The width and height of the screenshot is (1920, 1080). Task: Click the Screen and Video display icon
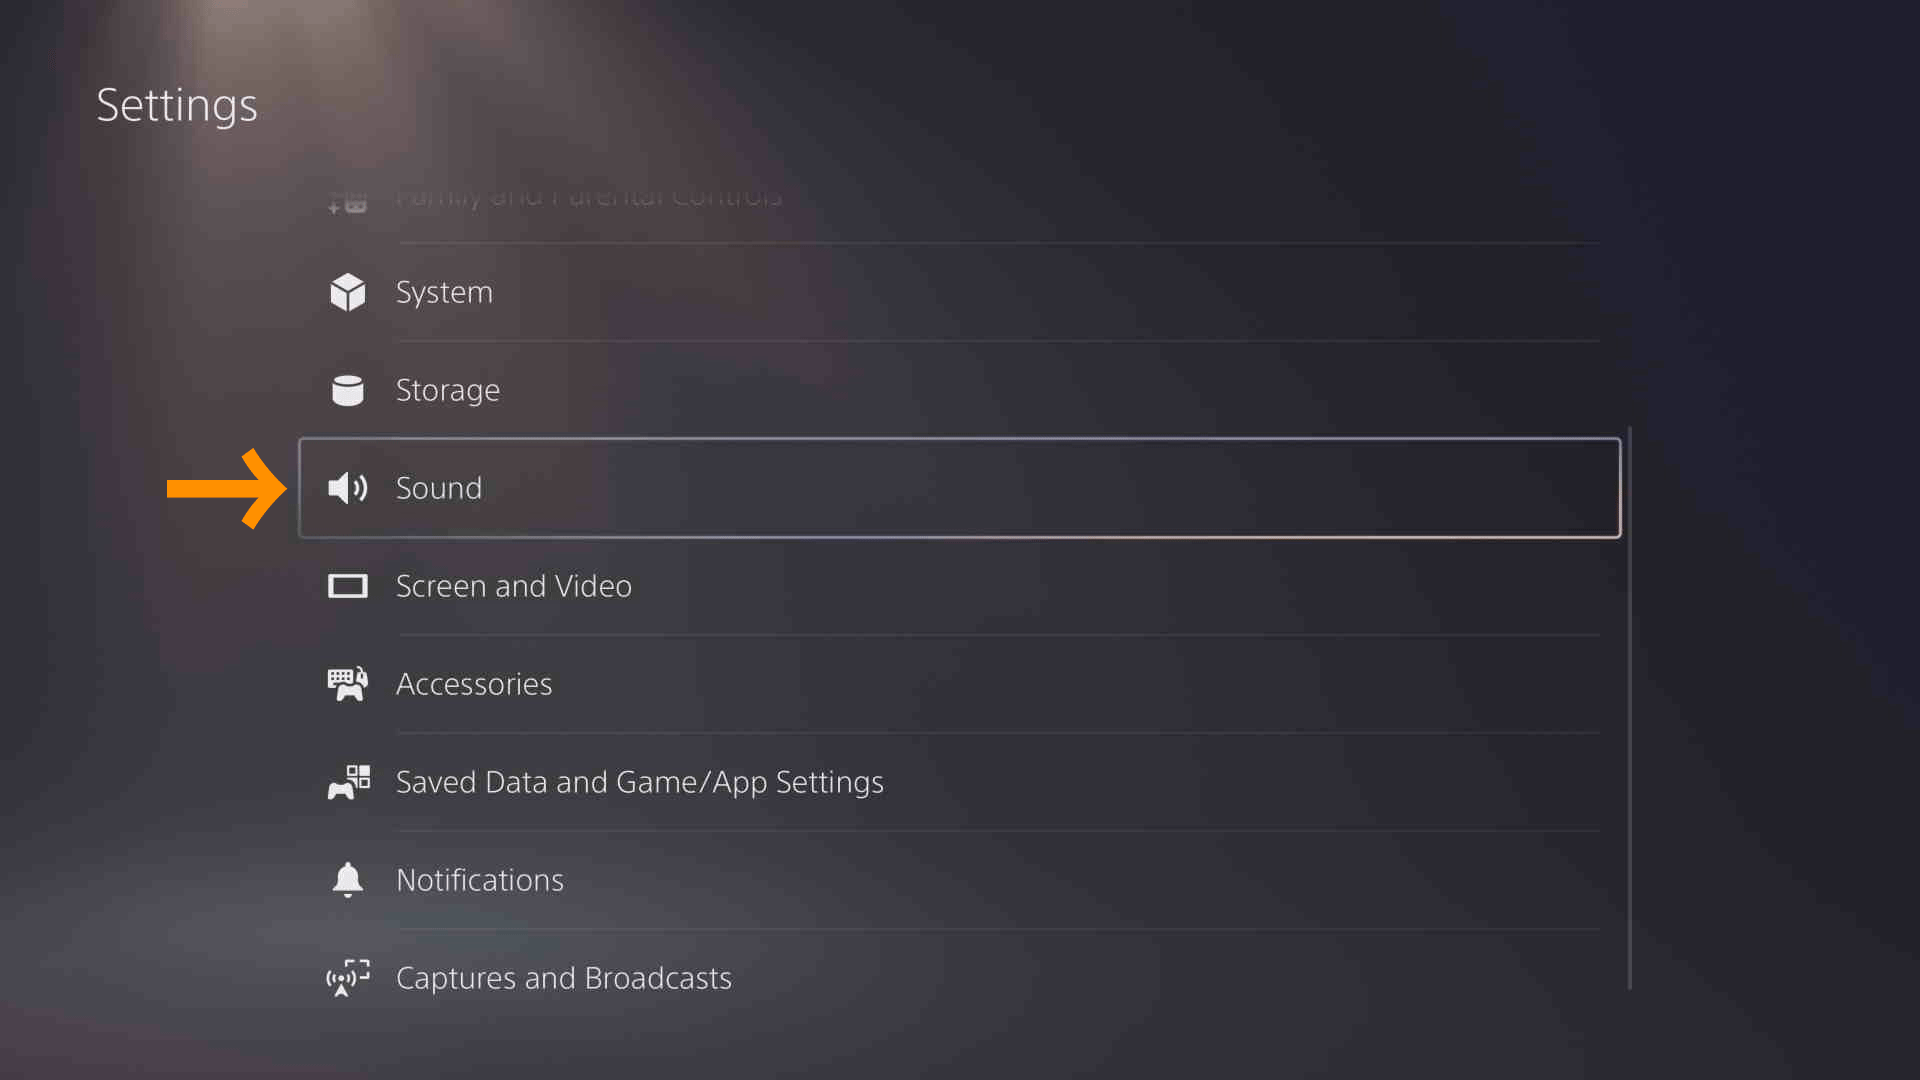[x=347, y=586]
